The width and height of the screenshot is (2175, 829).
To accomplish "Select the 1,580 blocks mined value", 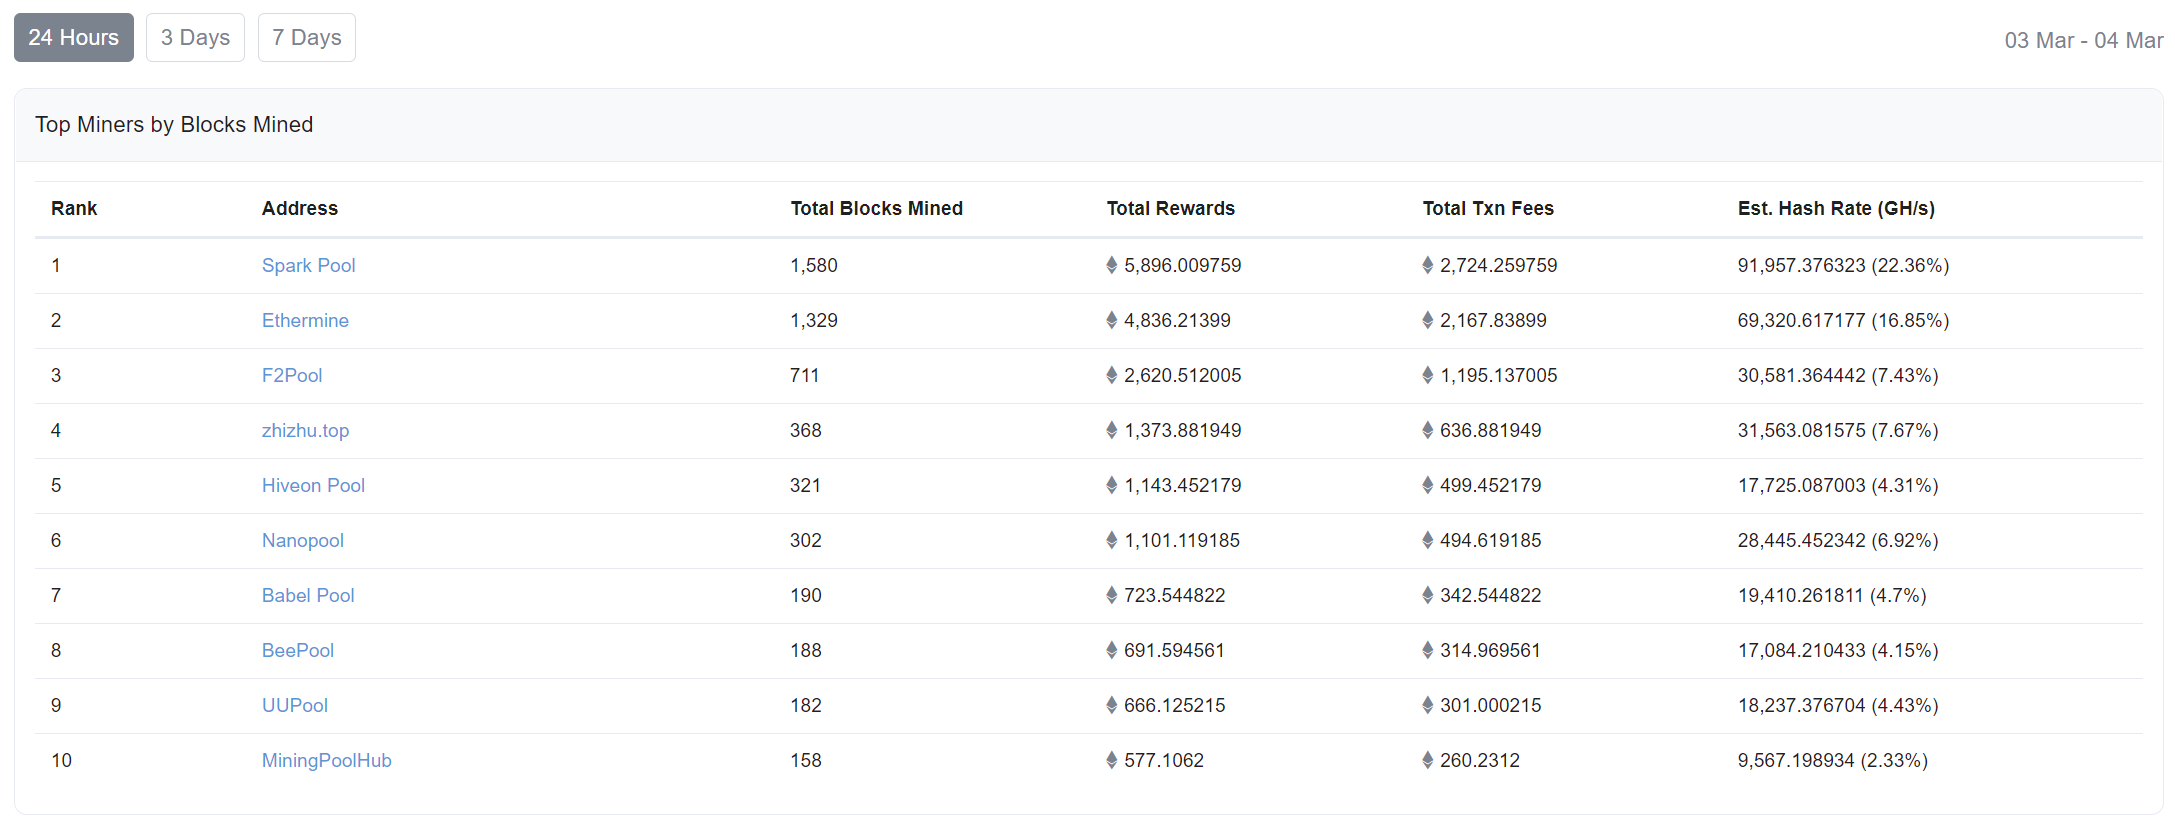I will tap(814, 266).
